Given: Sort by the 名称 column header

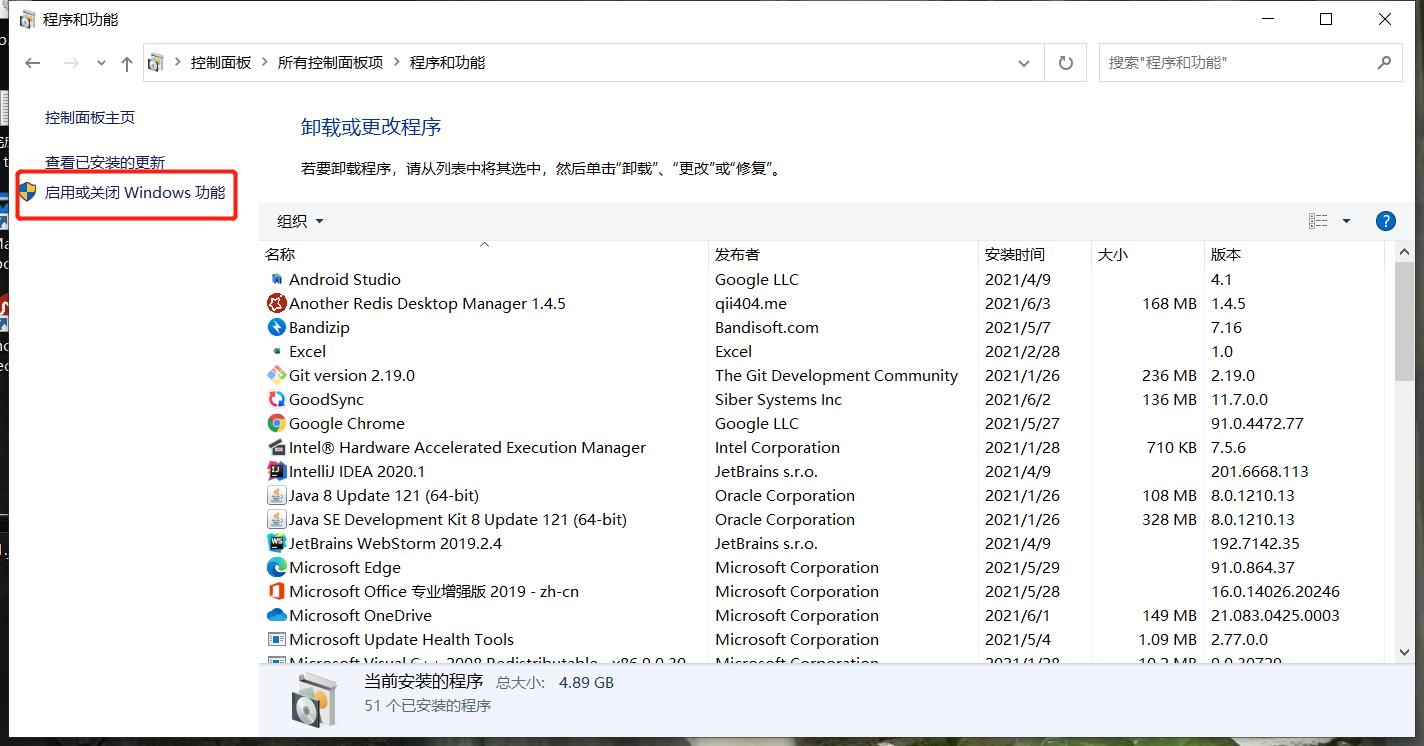Looking at the screenshot, I should pyautogui.click(x=484, y=254).
